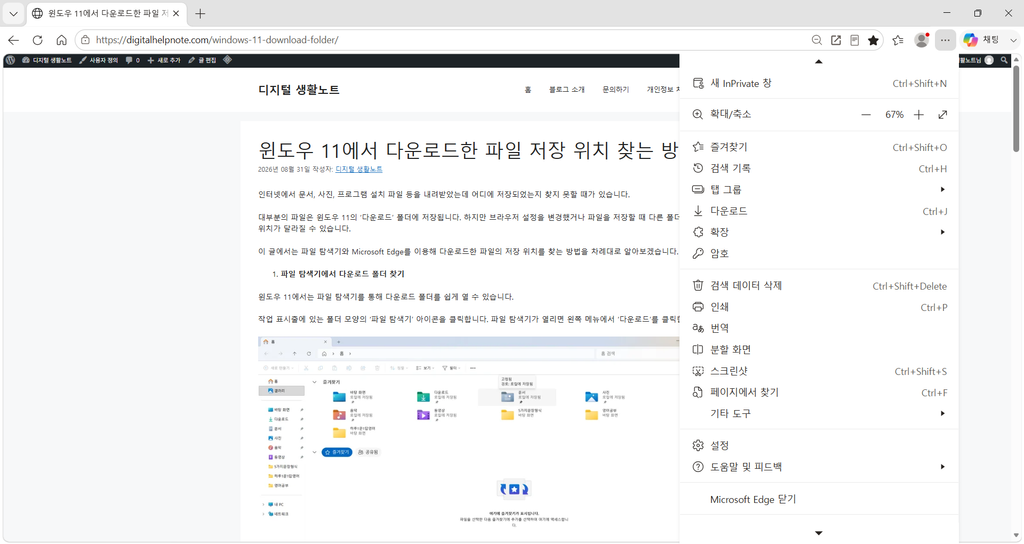This screenshot has width=1024, height=544.
Task: Open the user profile avatar
Action: [921, 40]
